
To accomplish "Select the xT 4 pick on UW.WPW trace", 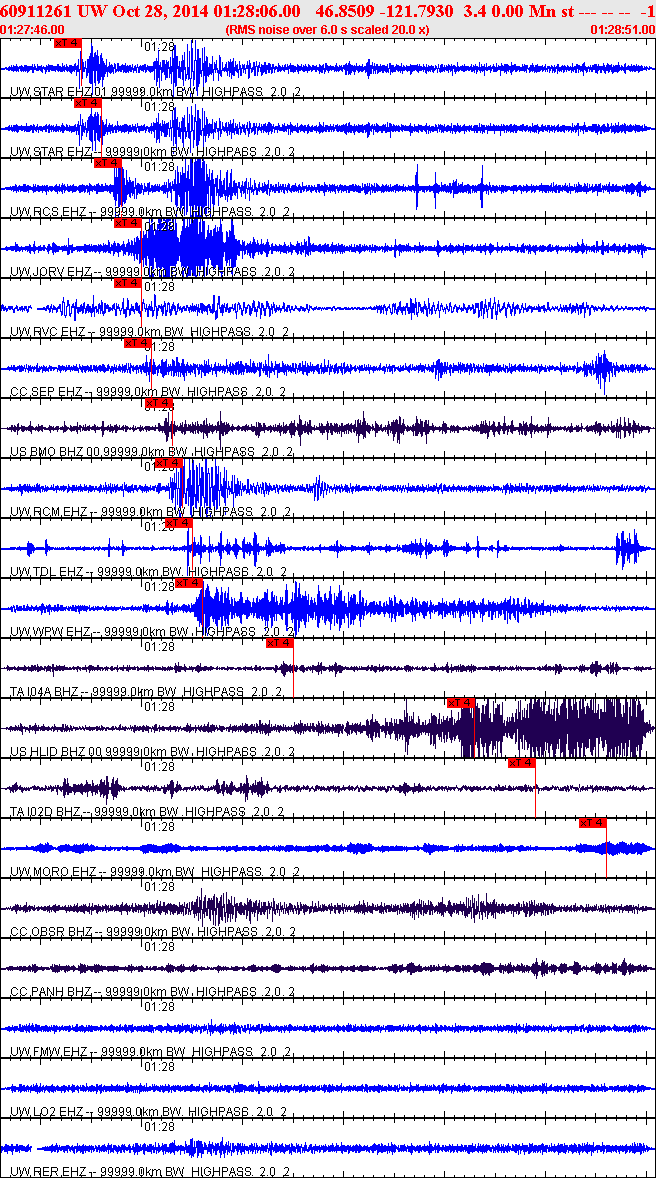I will (x=189, y=583).
